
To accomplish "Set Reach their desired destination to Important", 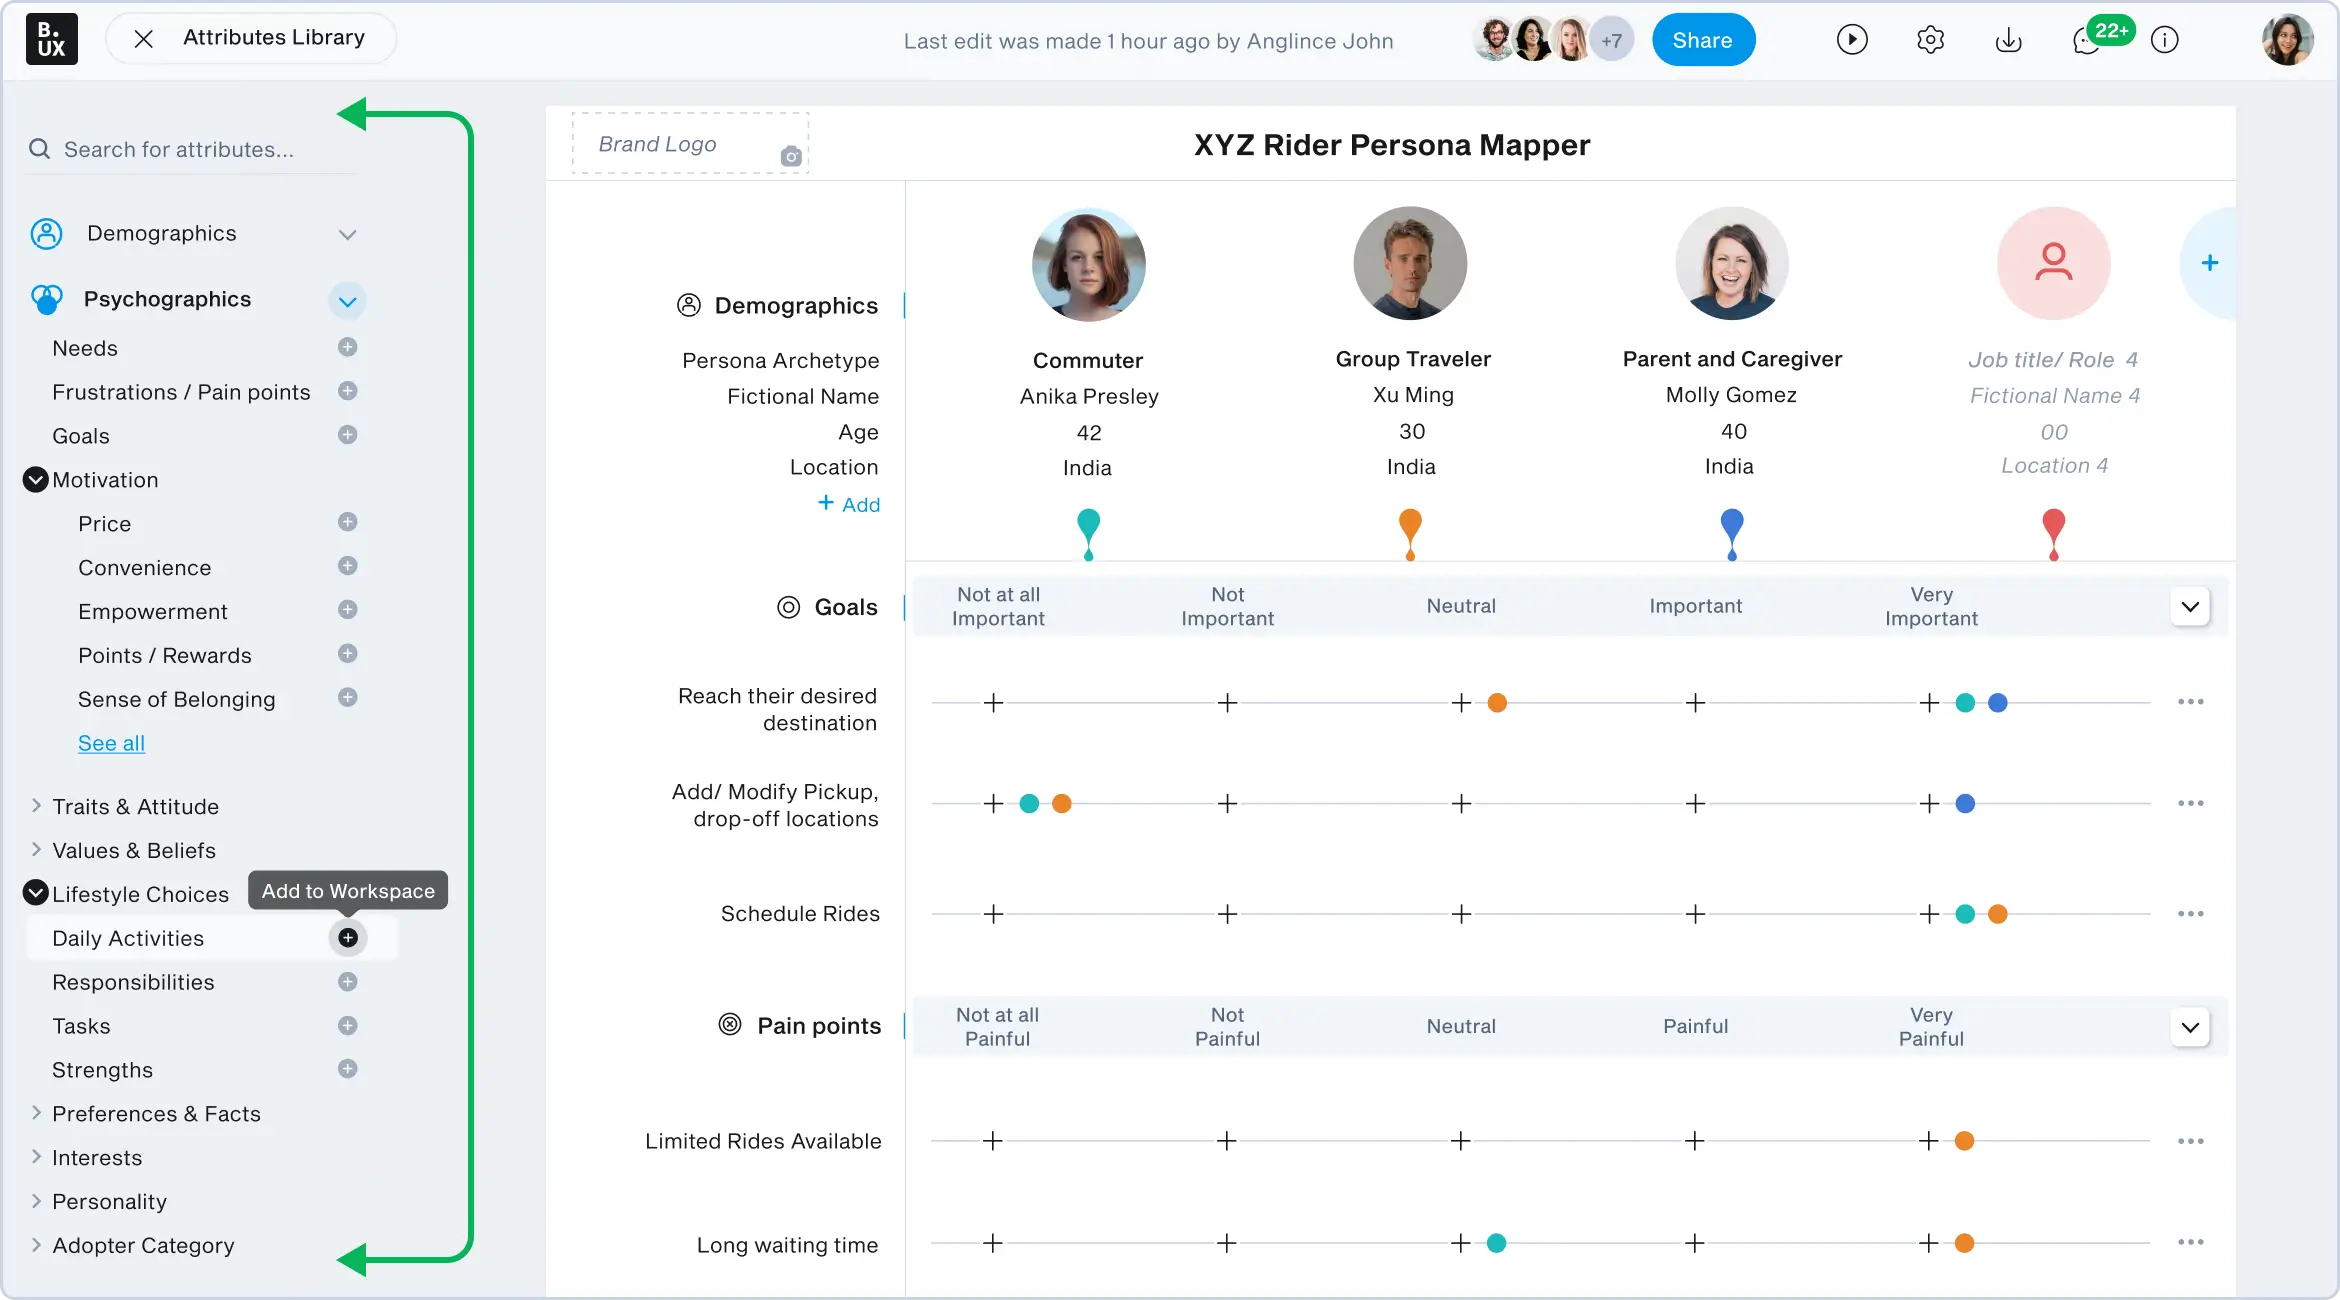I will click(1695, 703).
